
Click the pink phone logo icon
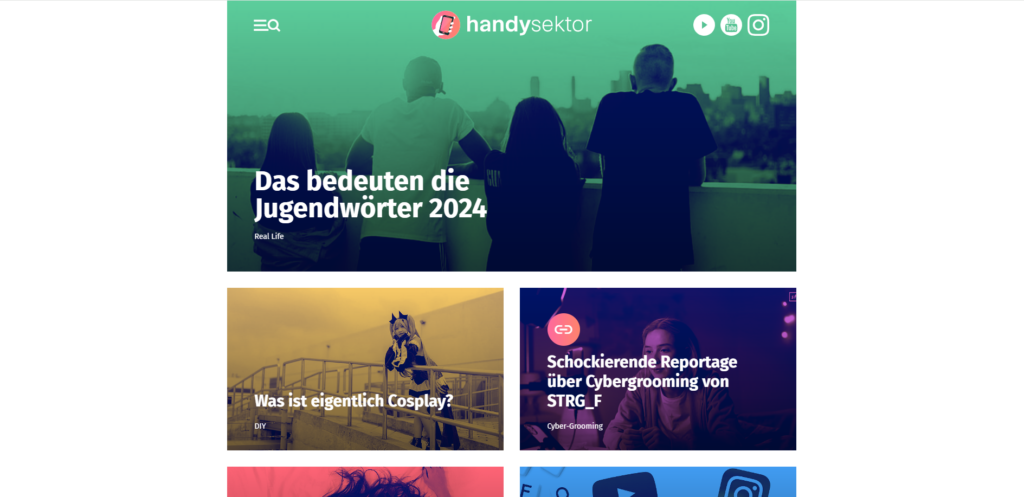tap(445, 25)
